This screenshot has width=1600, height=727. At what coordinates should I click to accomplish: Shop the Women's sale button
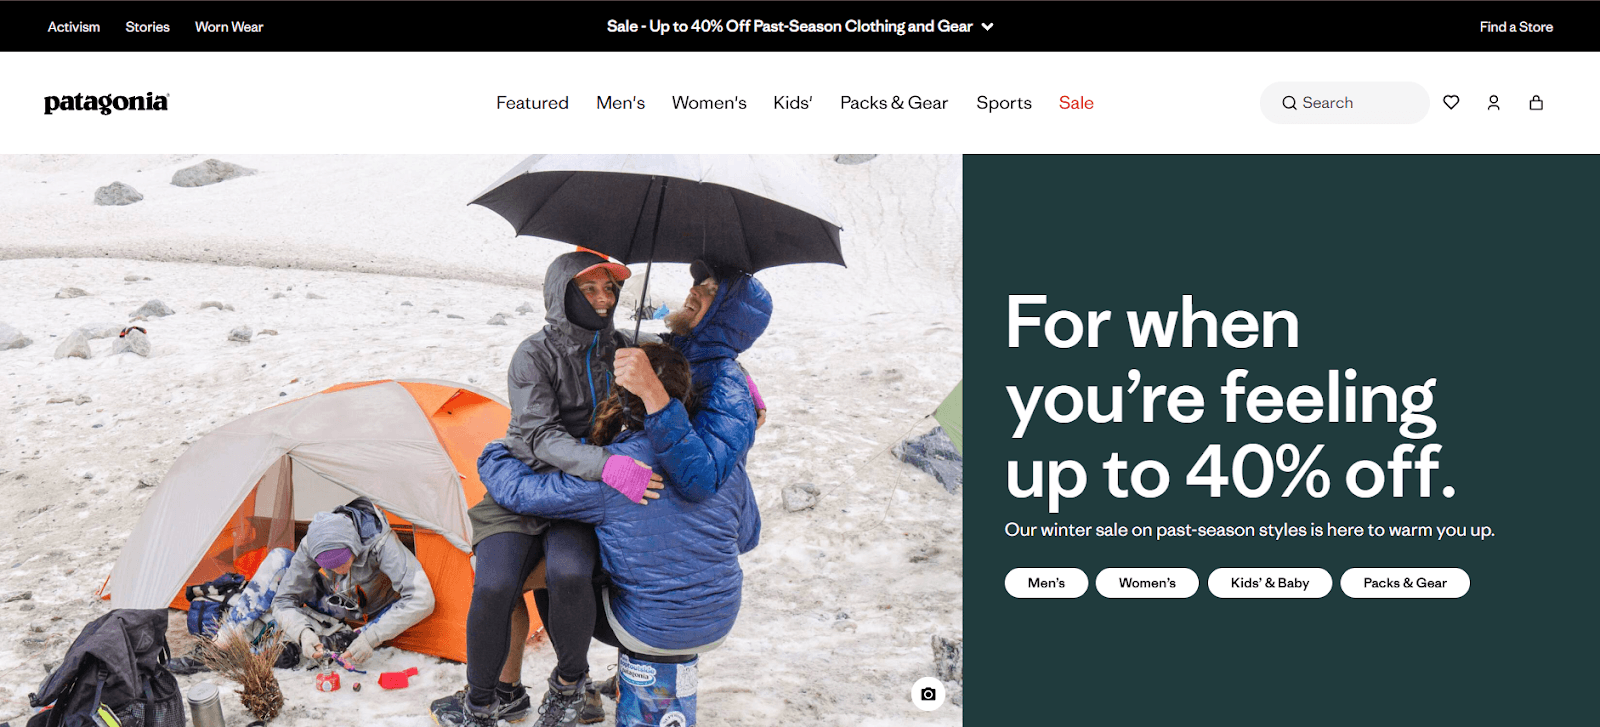1147,583
